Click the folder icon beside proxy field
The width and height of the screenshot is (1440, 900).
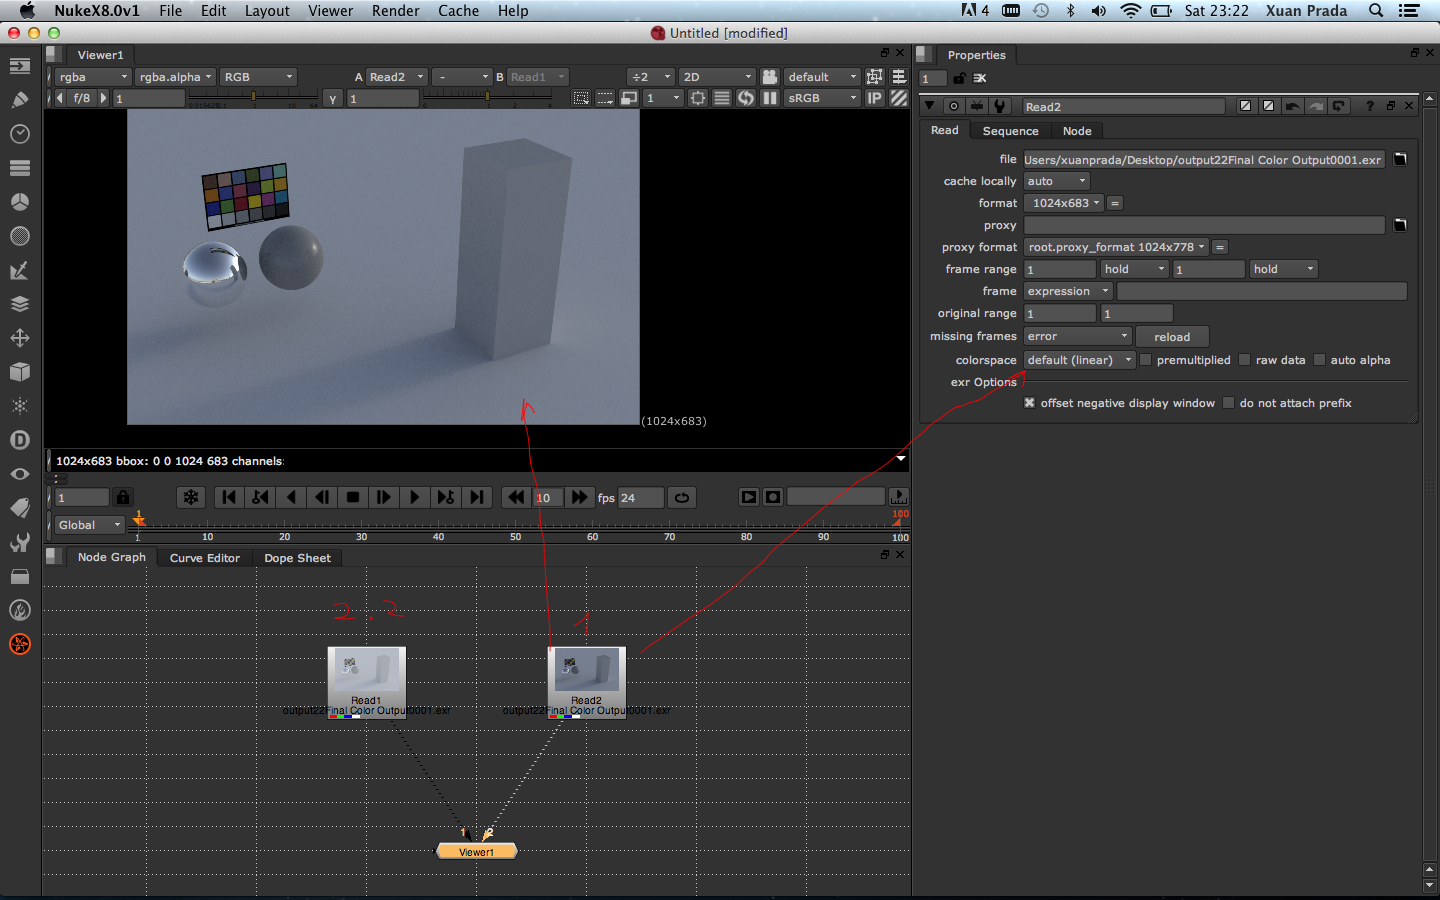1400,225
